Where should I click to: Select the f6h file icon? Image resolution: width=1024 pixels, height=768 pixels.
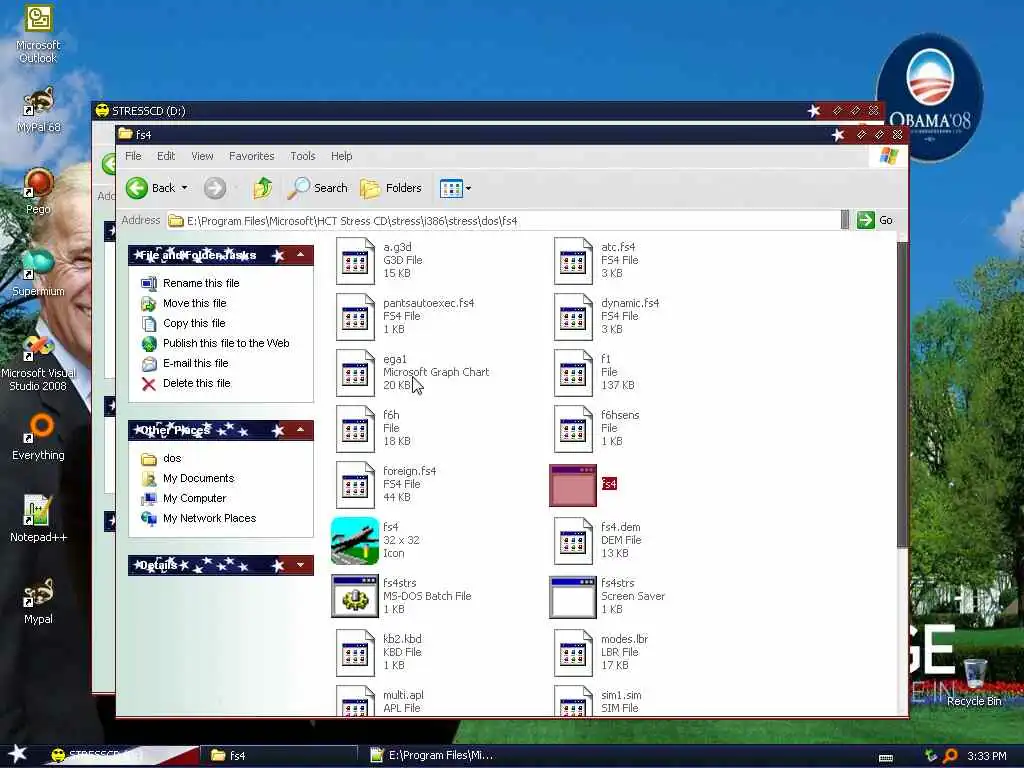pyautogui.click(x=355, y=429)
